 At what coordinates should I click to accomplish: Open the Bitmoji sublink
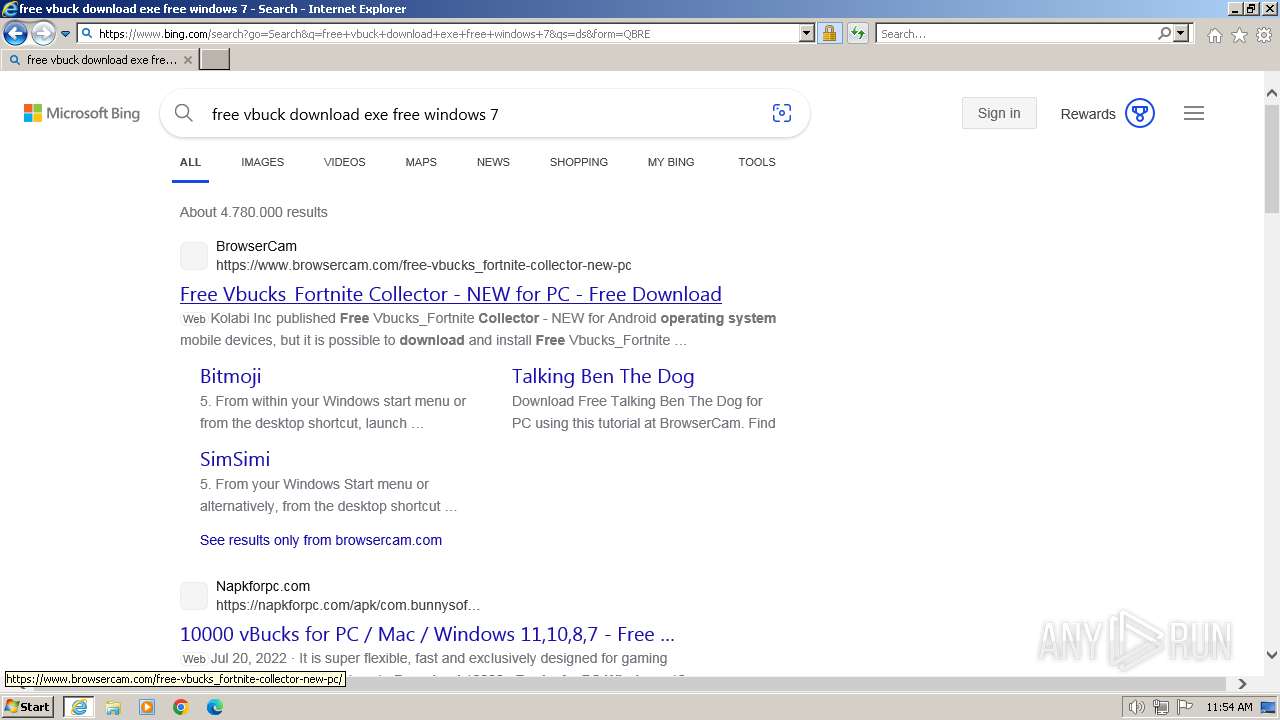tap(231, 376)
